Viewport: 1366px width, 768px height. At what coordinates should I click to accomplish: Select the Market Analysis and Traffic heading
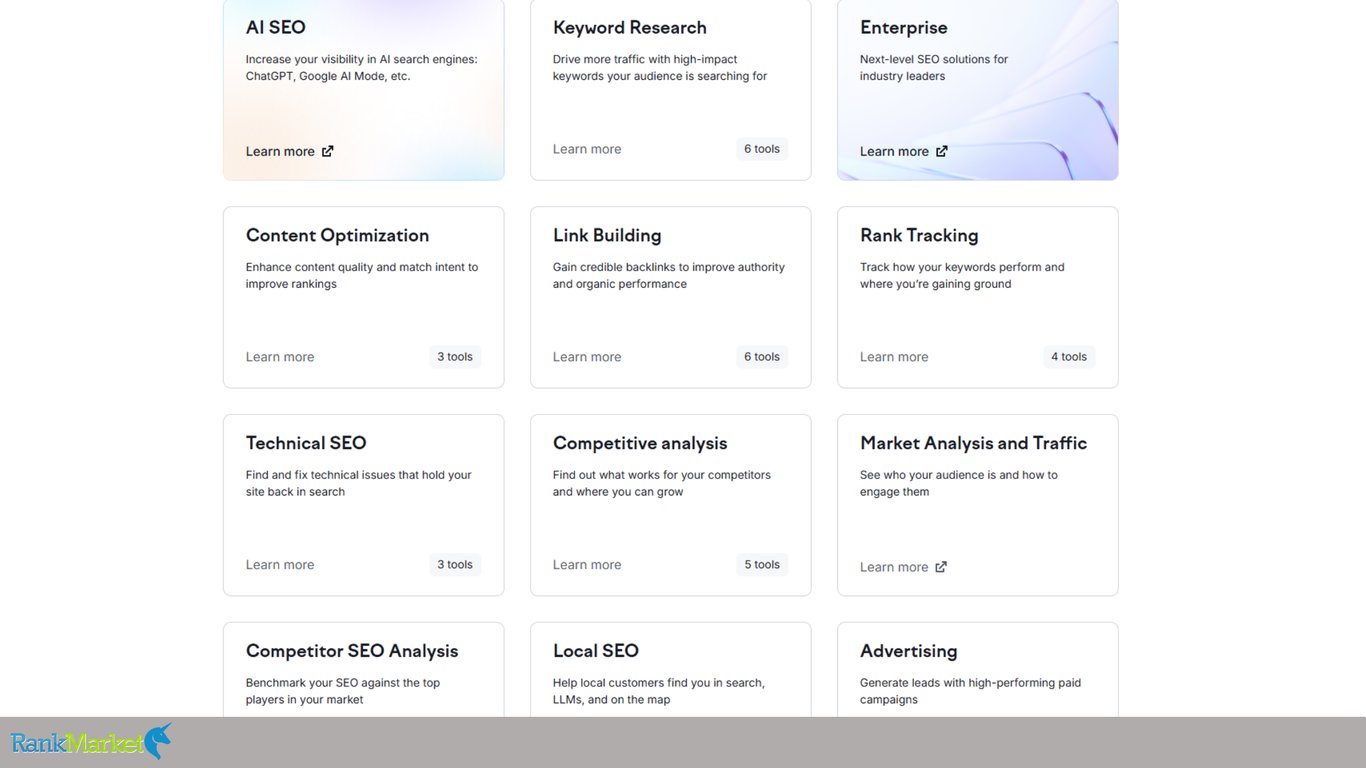click(973, 443)
